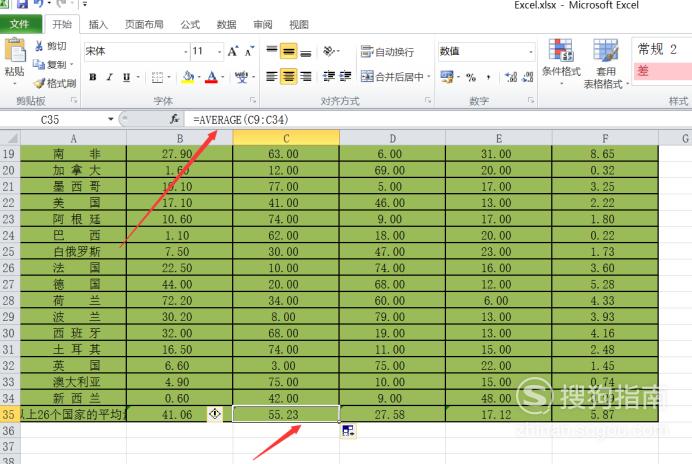This screenshot has height=464, width=692.
Task: Click the borders icon
Action: pyautogui.click(x=157, y=78)
